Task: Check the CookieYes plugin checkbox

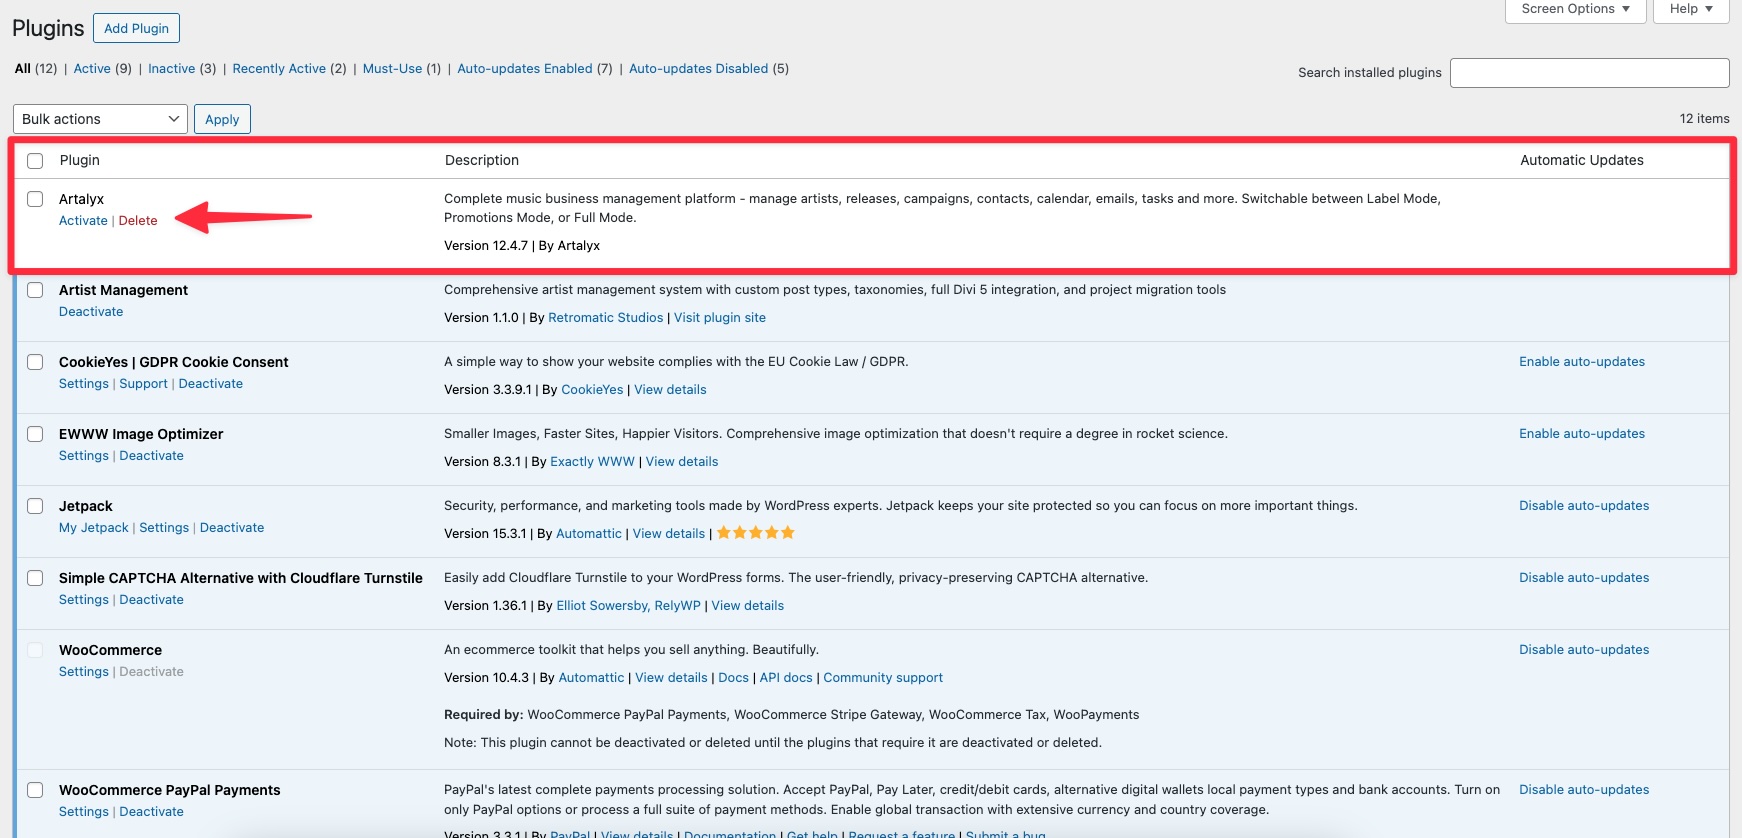Action: pos(35,362)
